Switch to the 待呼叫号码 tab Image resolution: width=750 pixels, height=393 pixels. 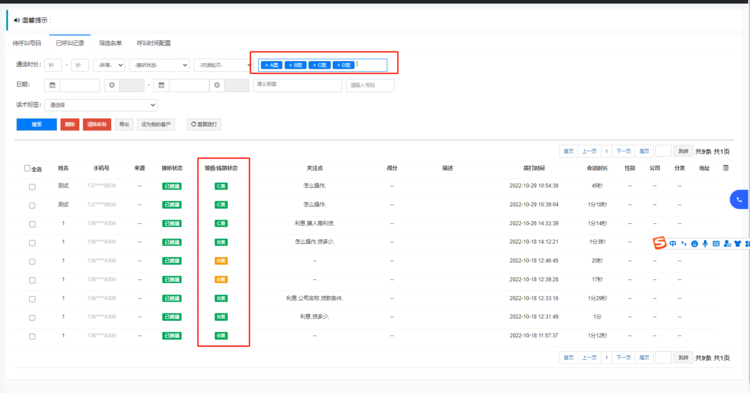[27, 43]
